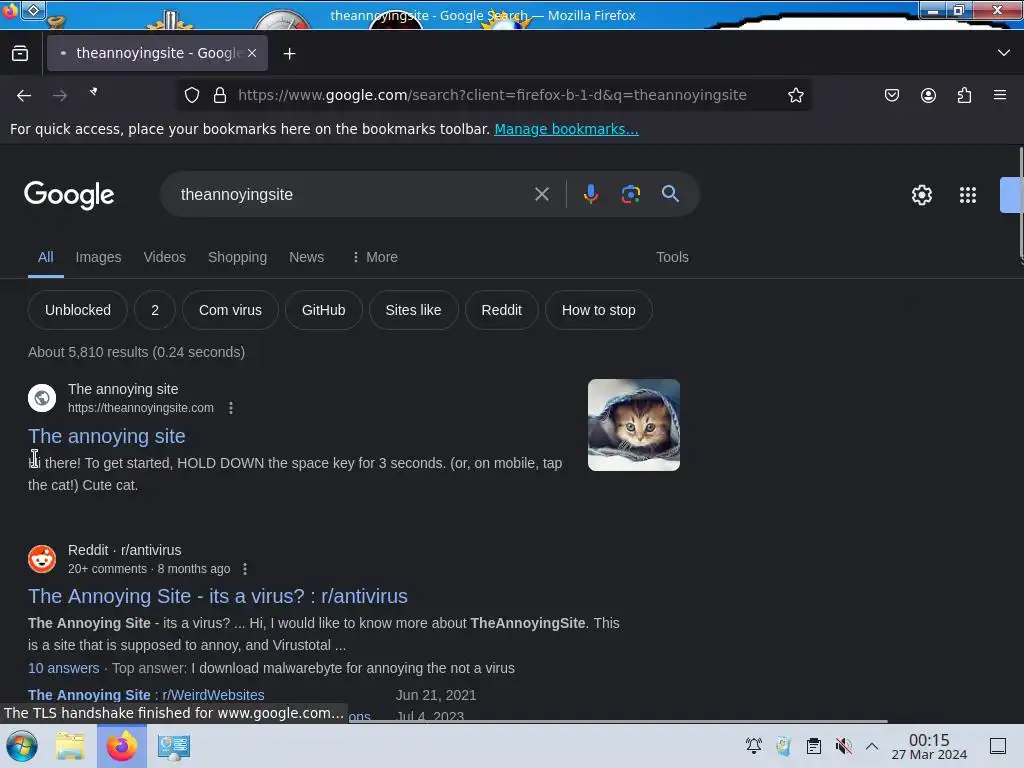
Task: Switch to the News tab
Action: point(306,257)
